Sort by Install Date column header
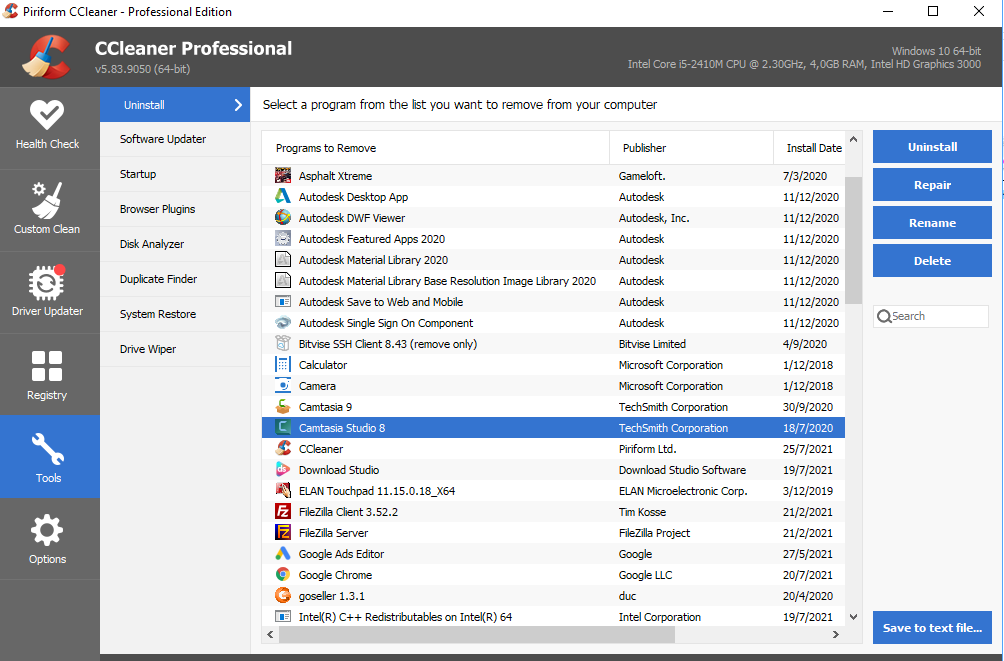 point(810,148)
